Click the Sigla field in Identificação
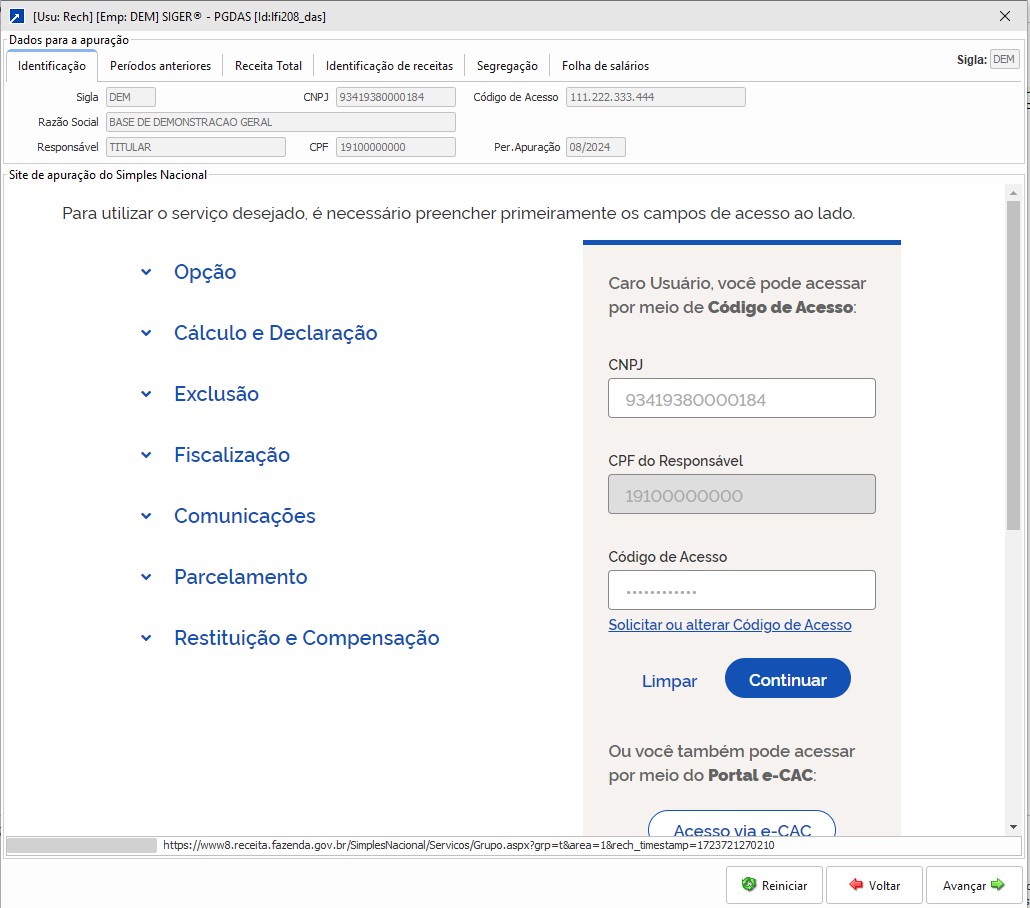 coord(131,97)
